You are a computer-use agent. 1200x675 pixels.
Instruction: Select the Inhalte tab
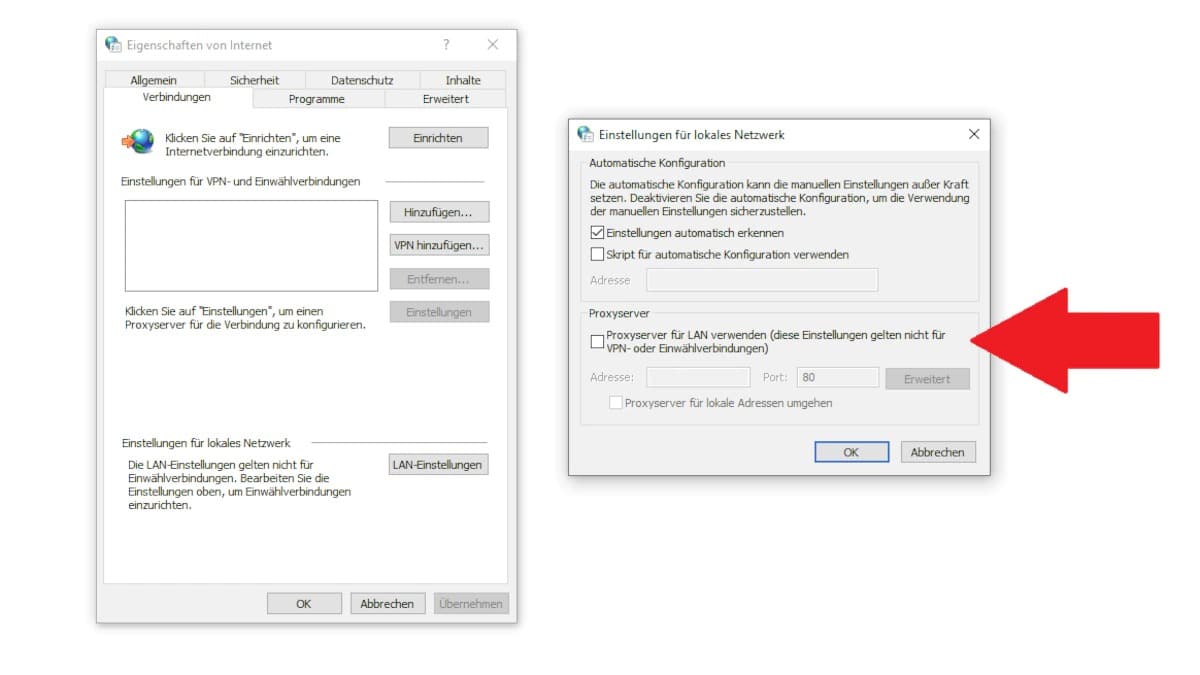coord(463,80)
